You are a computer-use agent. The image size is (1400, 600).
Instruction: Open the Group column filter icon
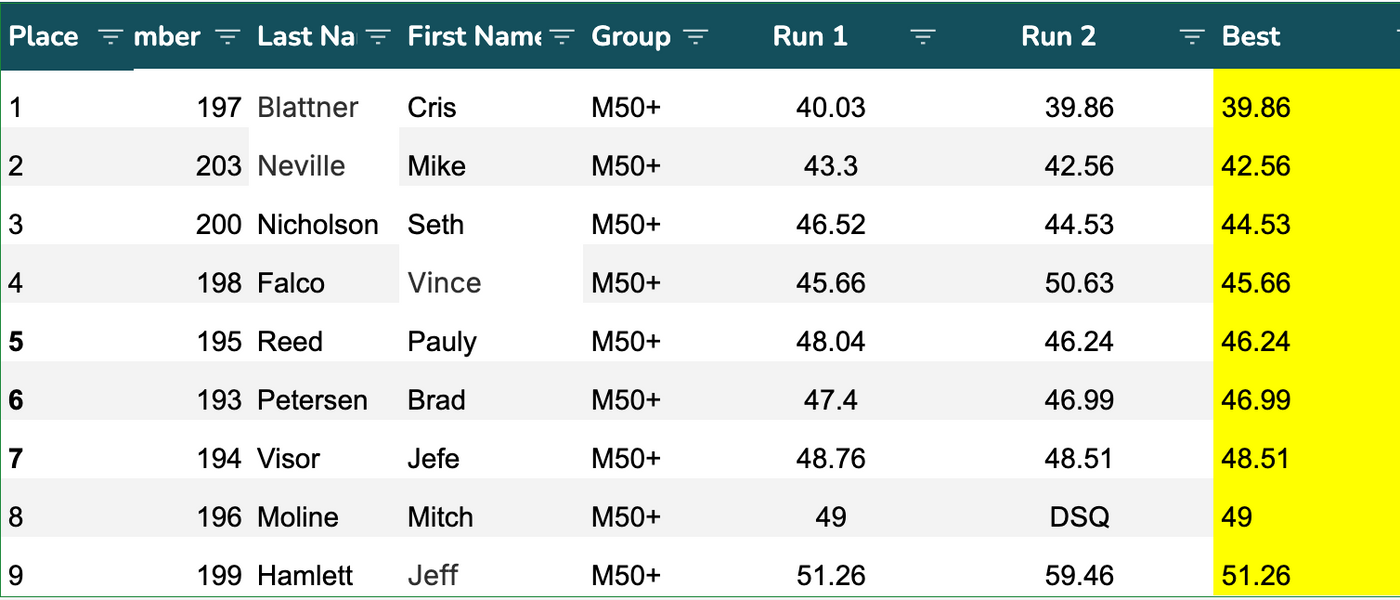[695, 37]
